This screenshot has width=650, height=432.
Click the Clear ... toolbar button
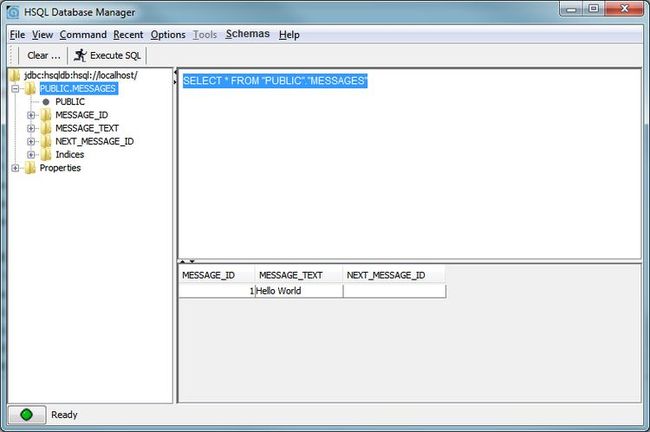click(x=44, y=56)
